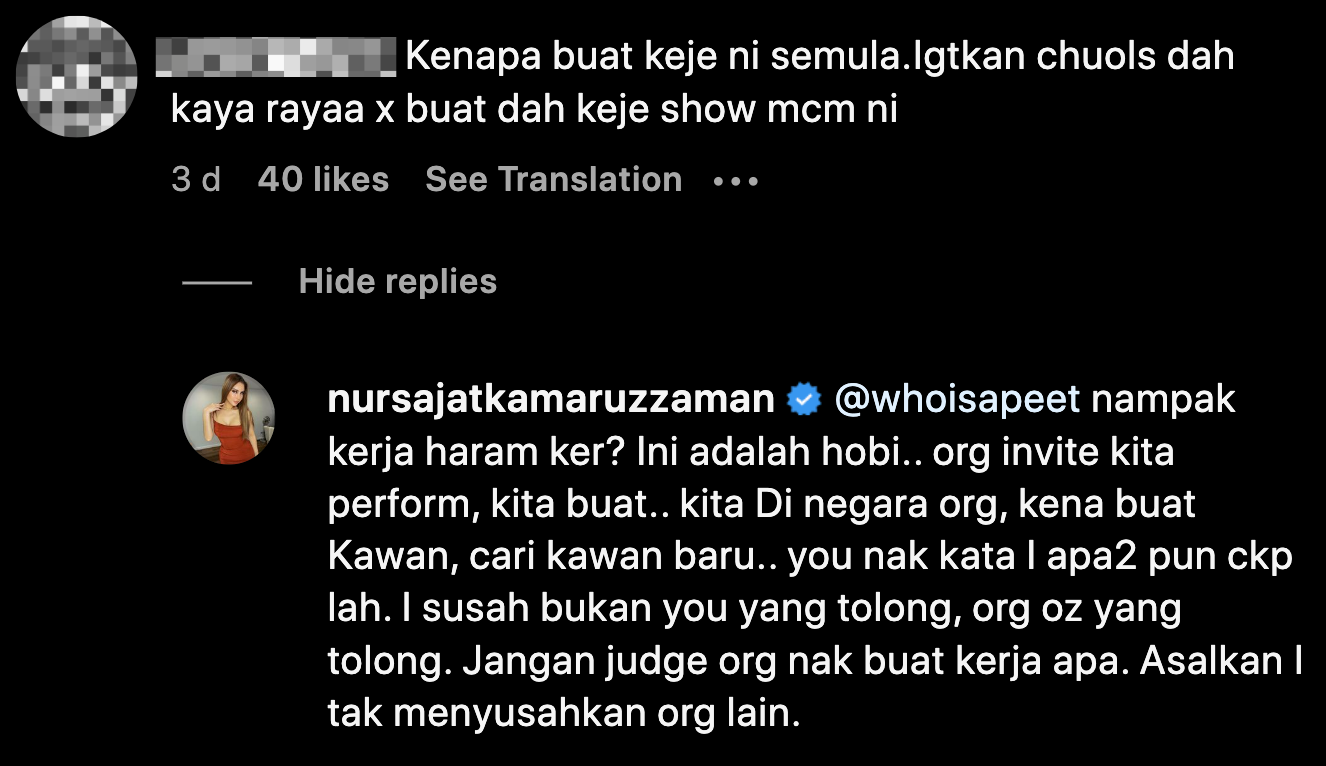Visit the nursajatkamaruzzaman username link
This screenshot has width=1326, height=766.
pos(551,400)
